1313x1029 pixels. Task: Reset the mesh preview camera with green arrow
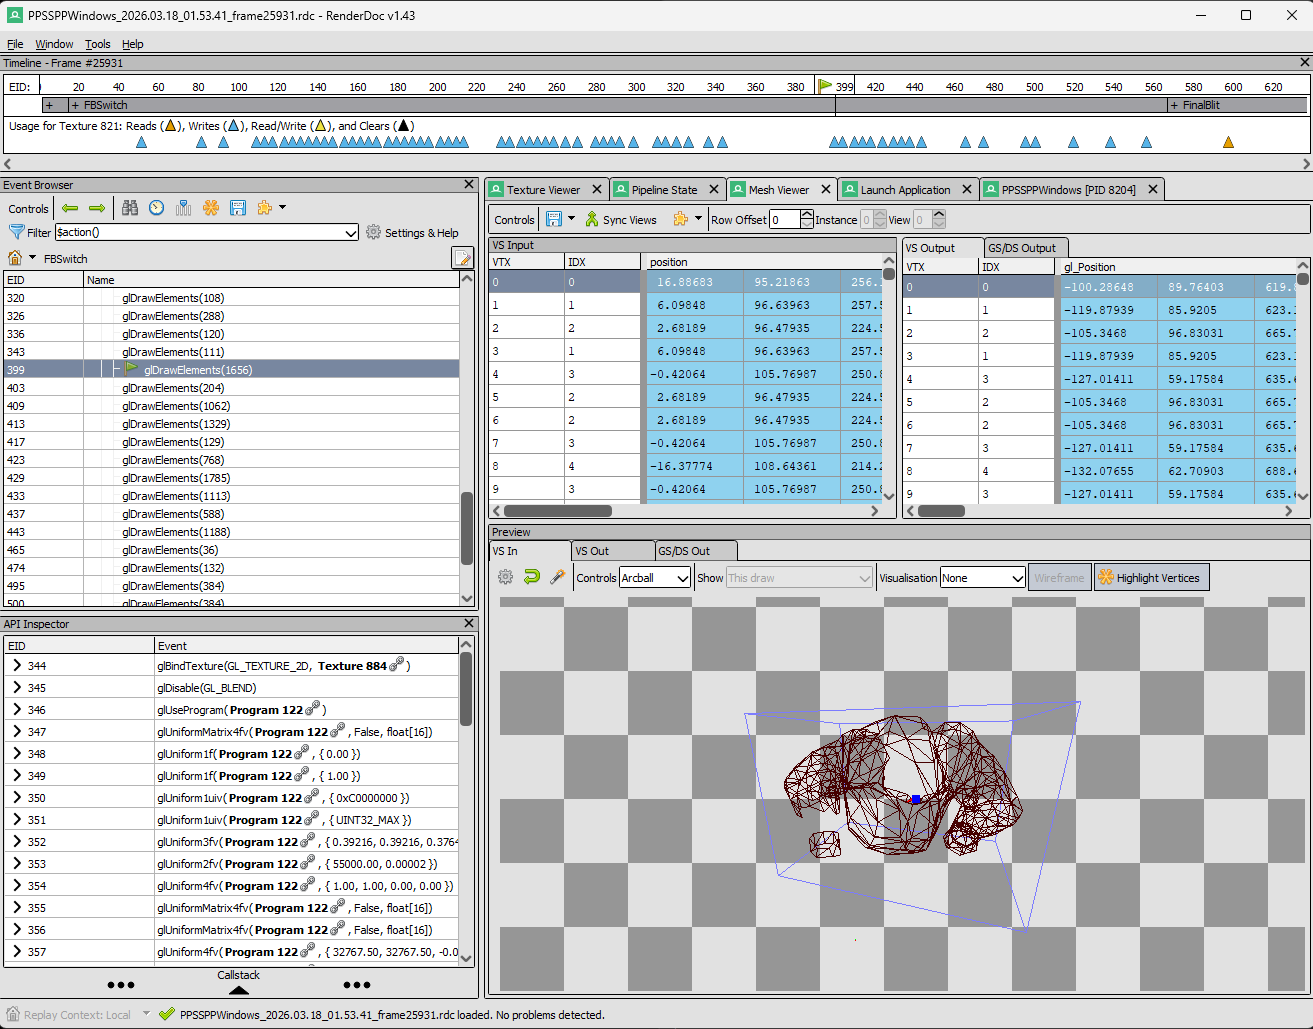[532, 577]
